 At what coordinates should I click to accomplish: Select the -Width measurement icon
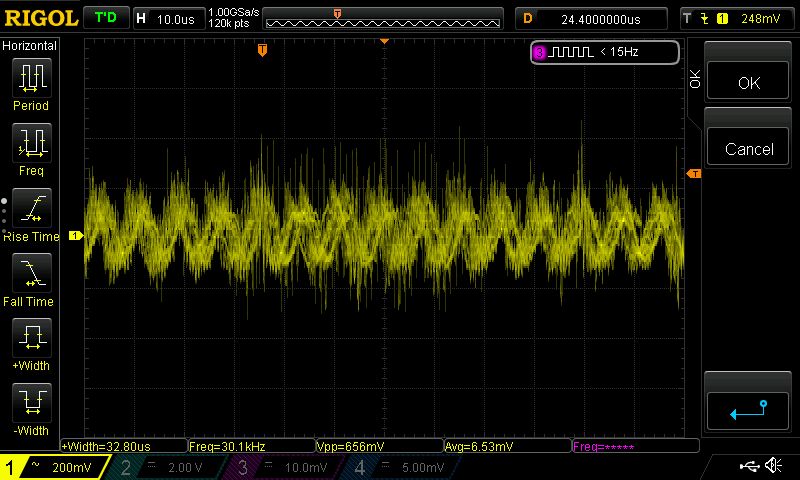point(32,402)
